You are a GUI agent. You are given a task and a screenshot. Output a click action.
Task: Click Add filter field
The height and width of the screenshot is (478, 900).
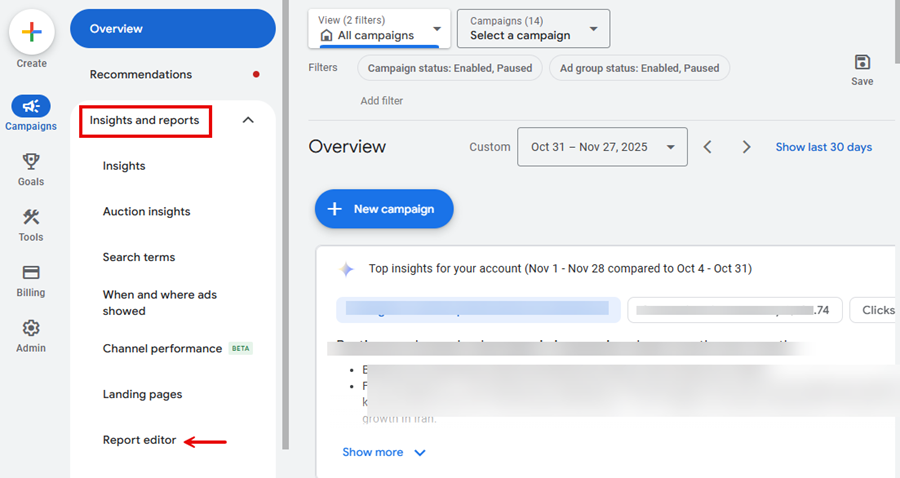[382, 100]
